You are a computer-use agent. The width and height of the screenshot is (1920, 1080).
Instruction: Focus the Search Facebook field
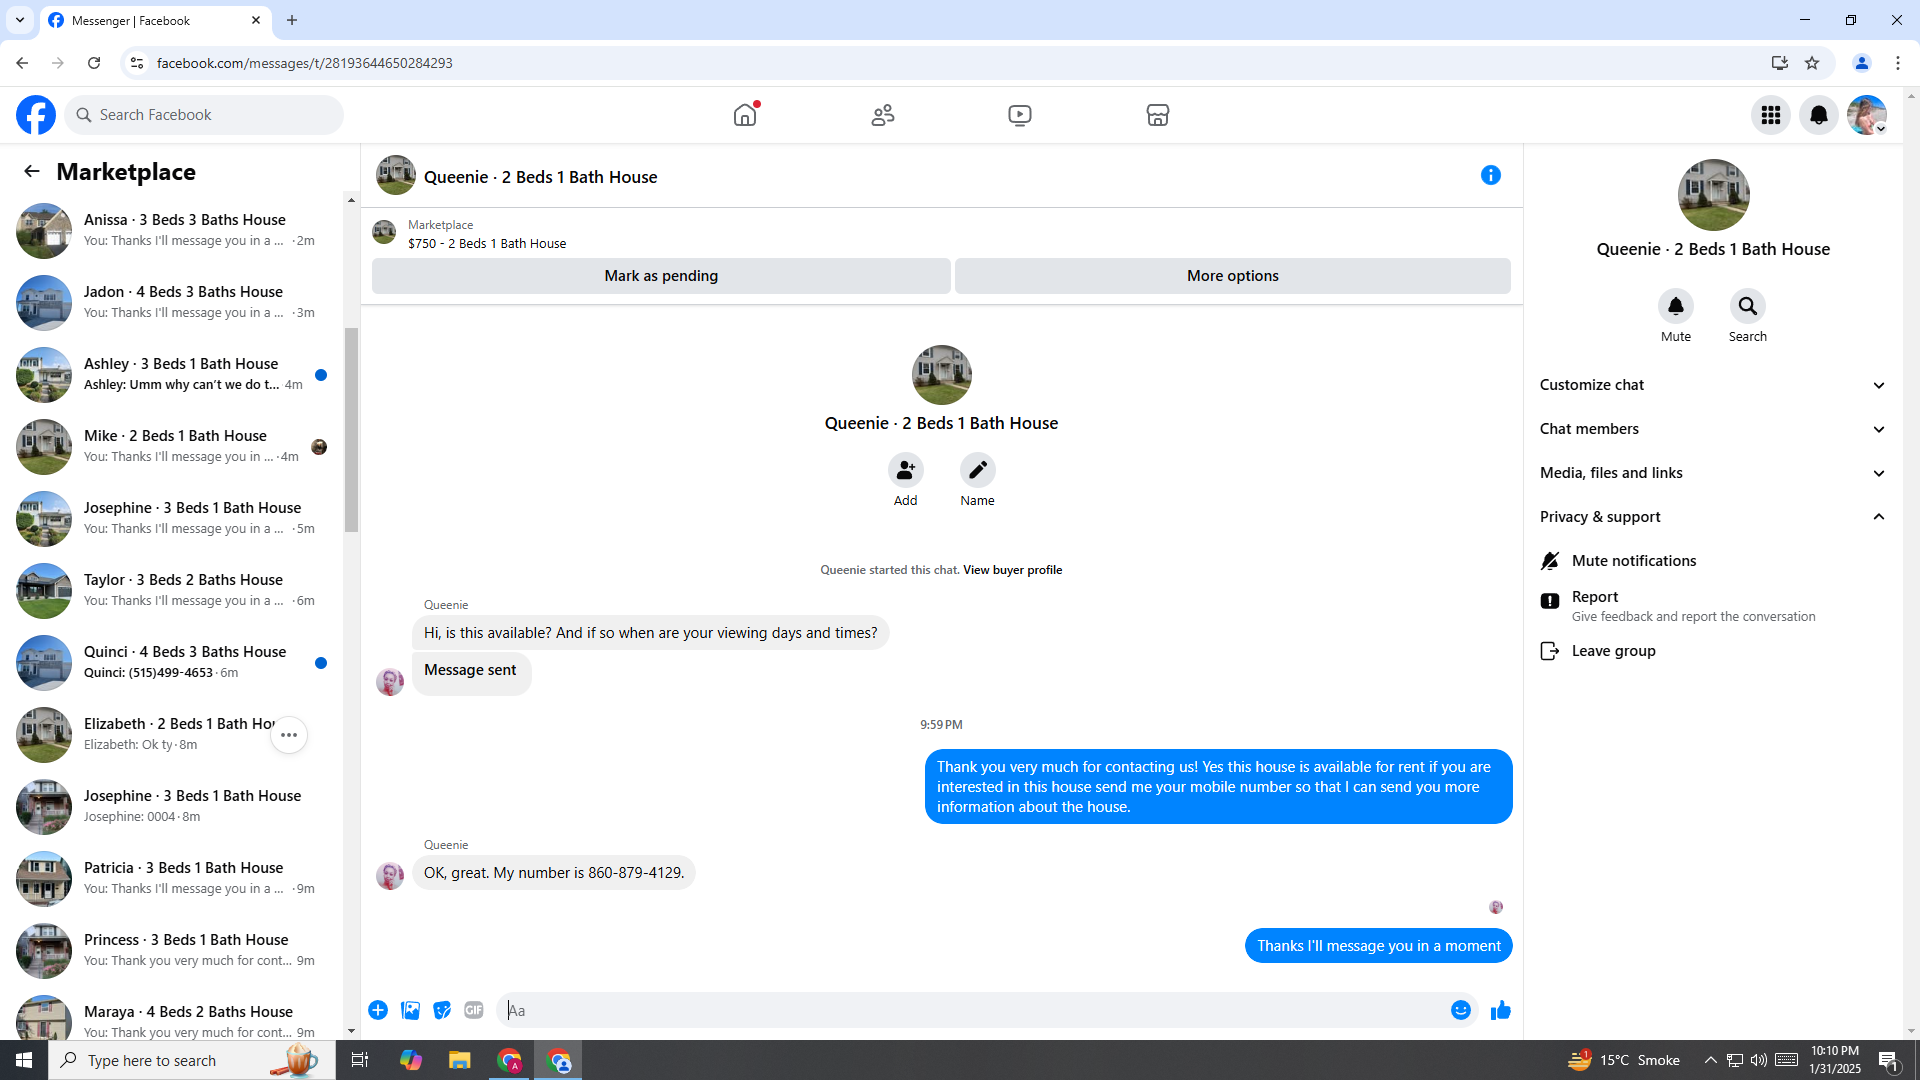[x=204, y=115]
